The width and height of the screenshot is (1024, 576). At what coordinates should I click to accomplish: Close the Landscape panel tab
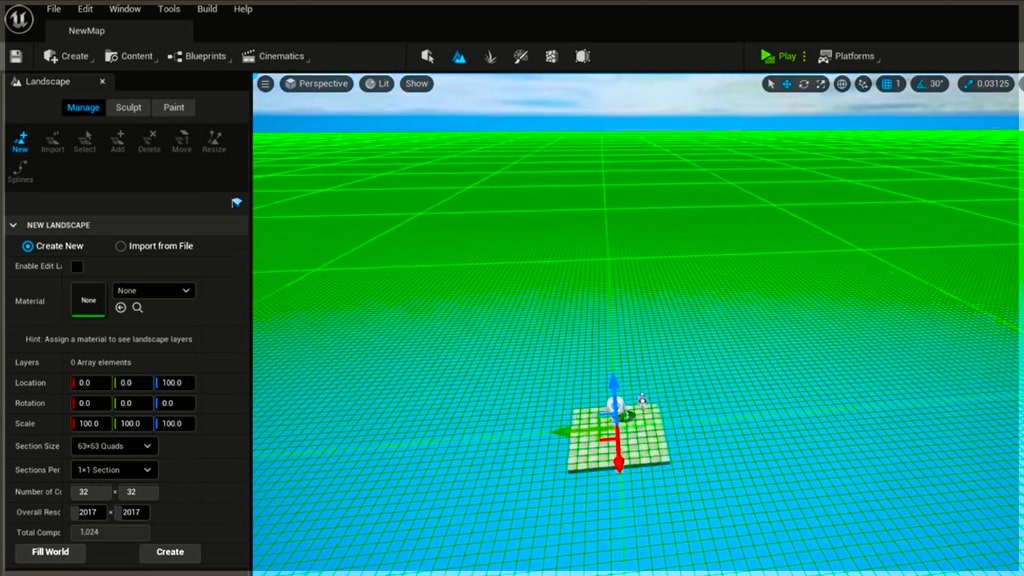pos(103,82)
